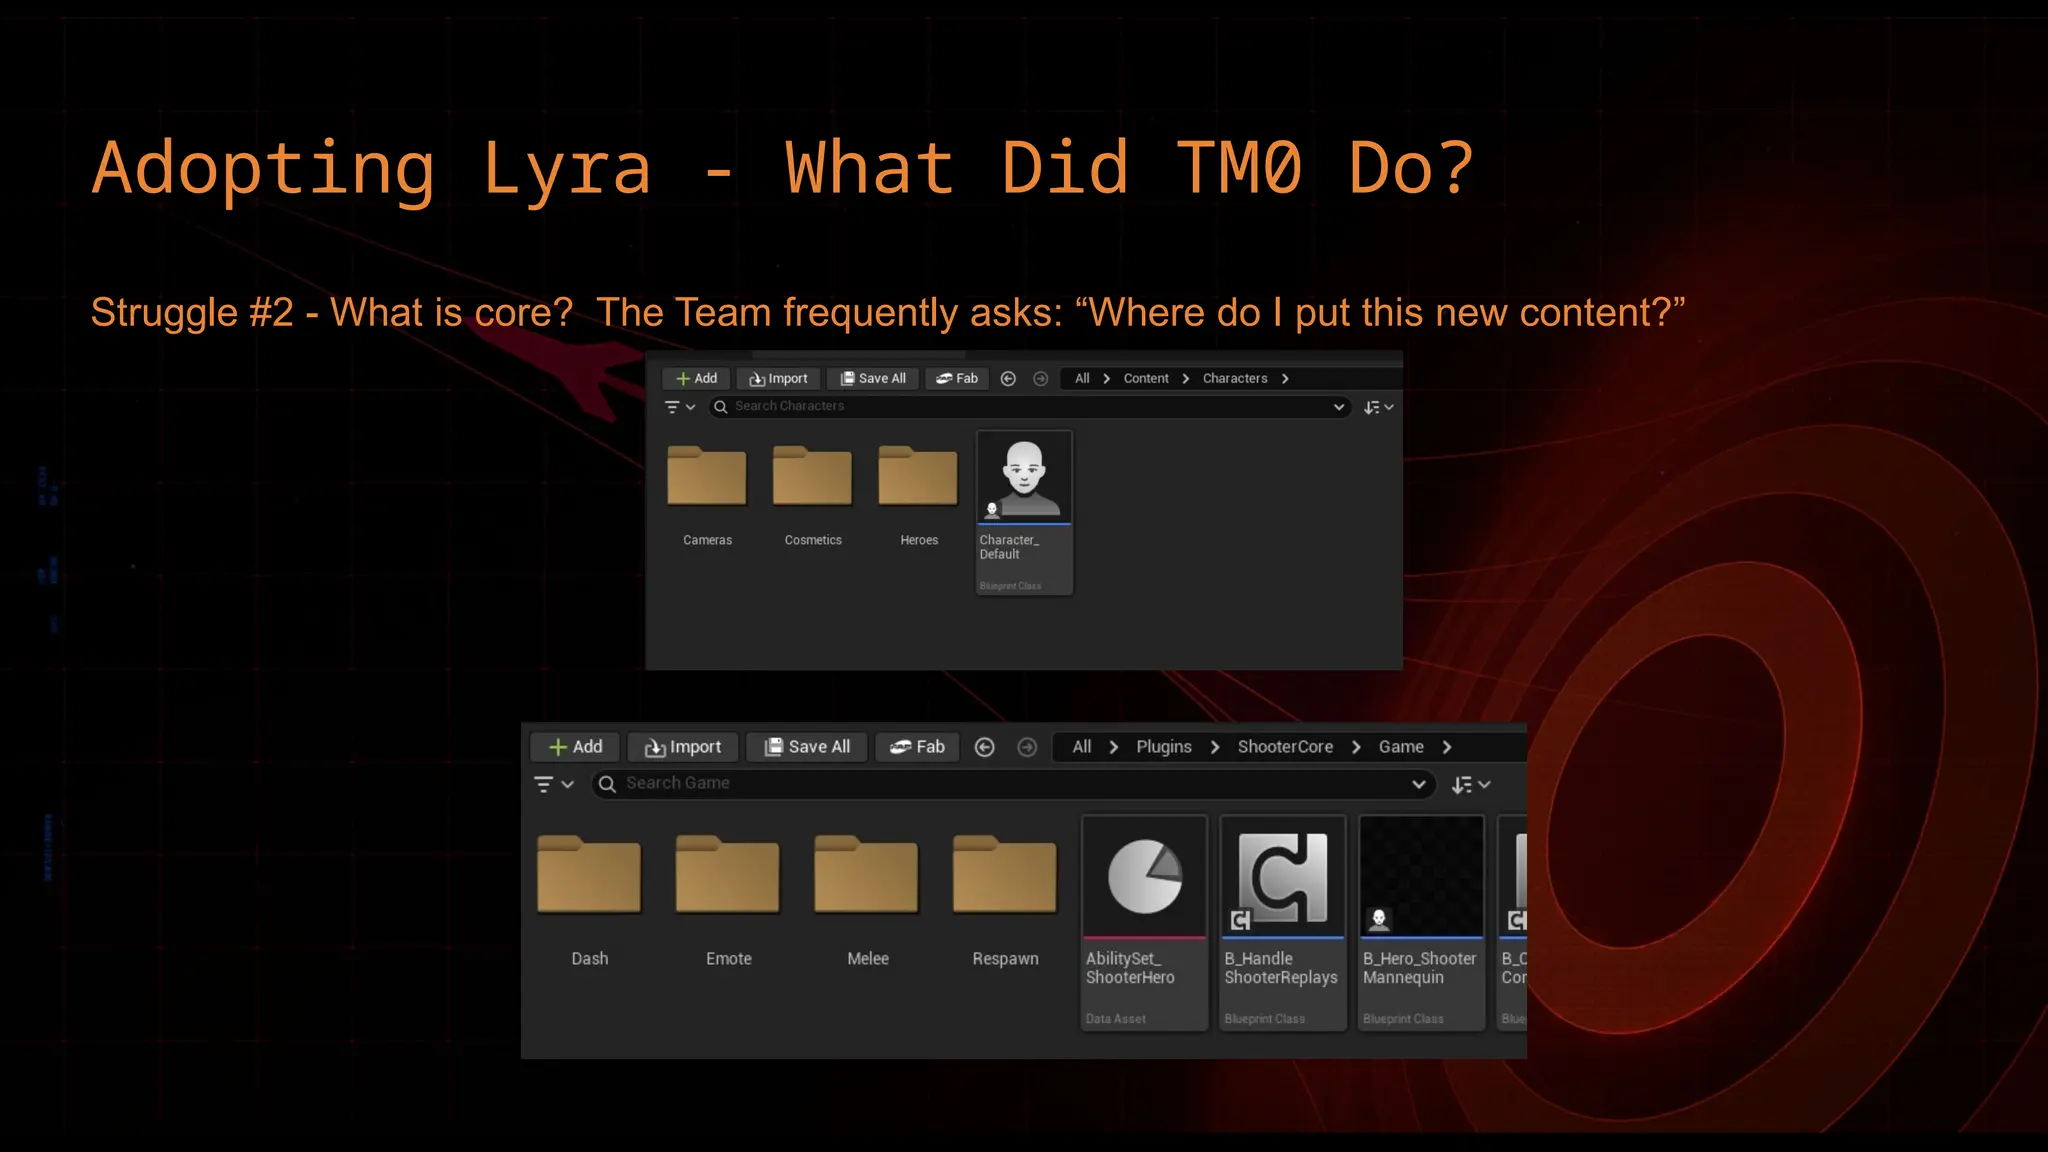Expand chevron after Plugins breadcrumb
Viewport: 2048px width, 1152px height.
[1215, 747]
